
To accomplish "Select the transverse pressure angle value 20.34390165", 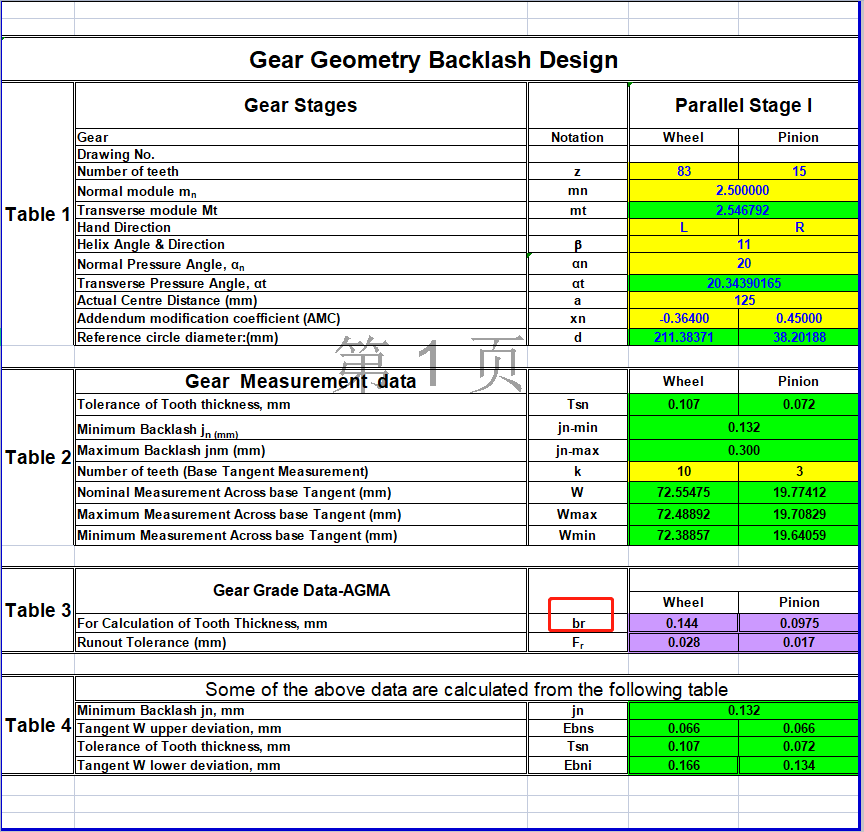I will 743,283.
